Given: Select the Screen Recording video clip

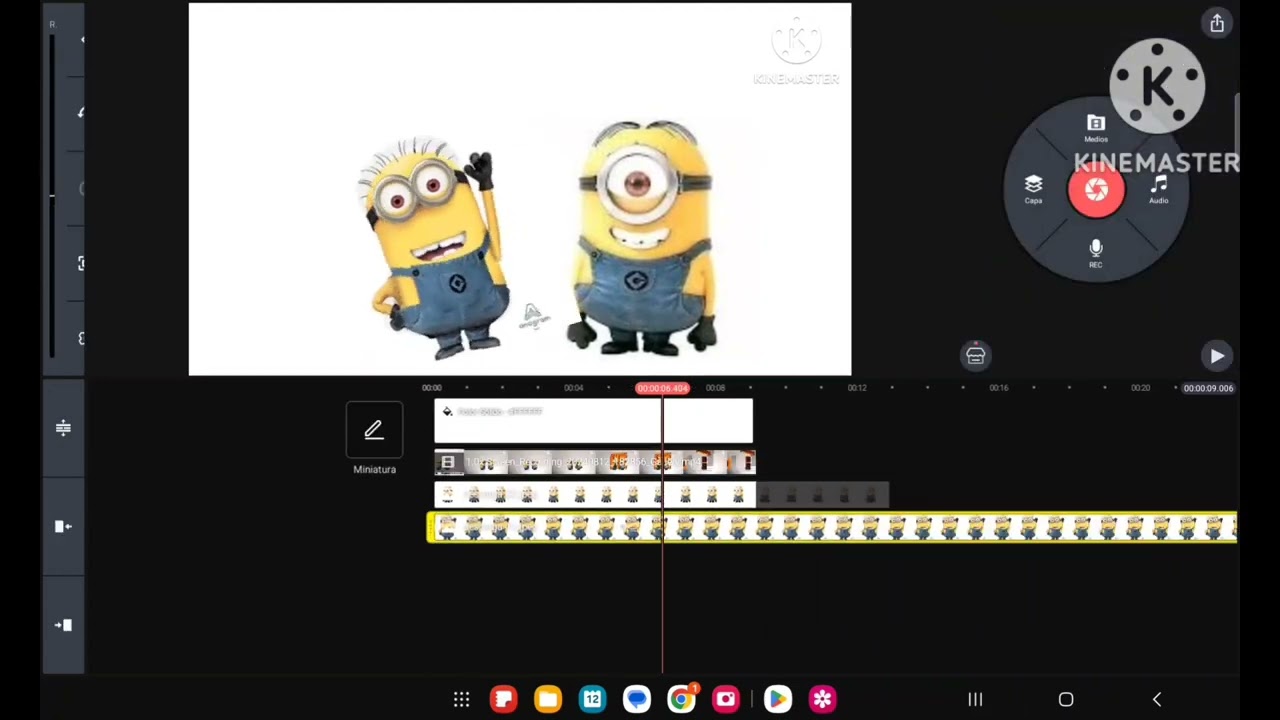Looking at the screenshot, I should click(594, 462).
